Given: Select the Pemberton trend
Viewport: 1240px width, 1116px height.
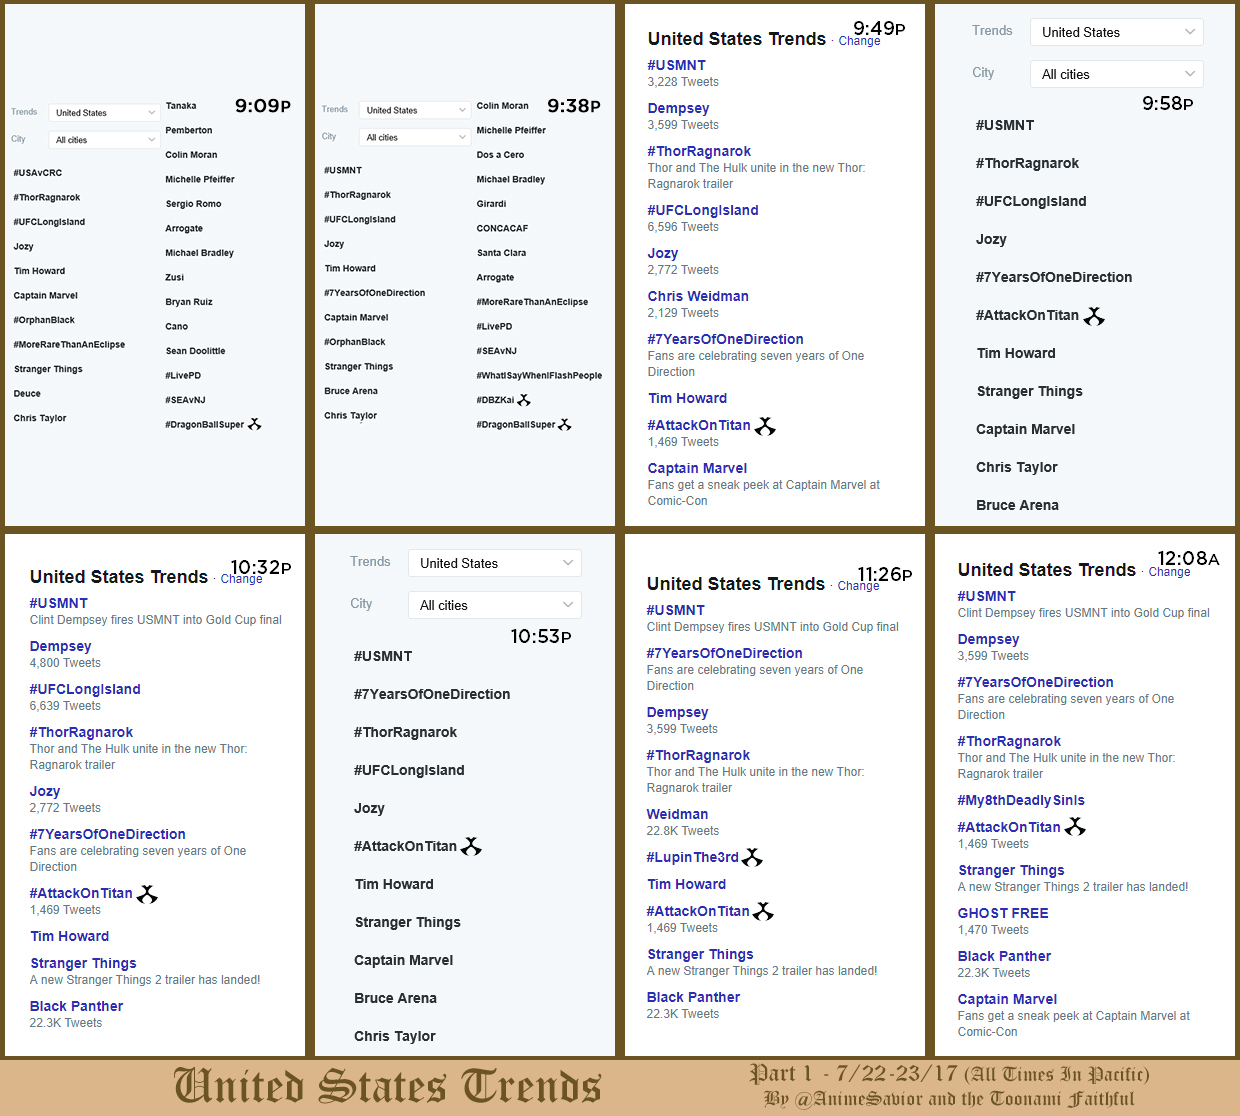Looking at the screenshot, I should tap(189, 130).
